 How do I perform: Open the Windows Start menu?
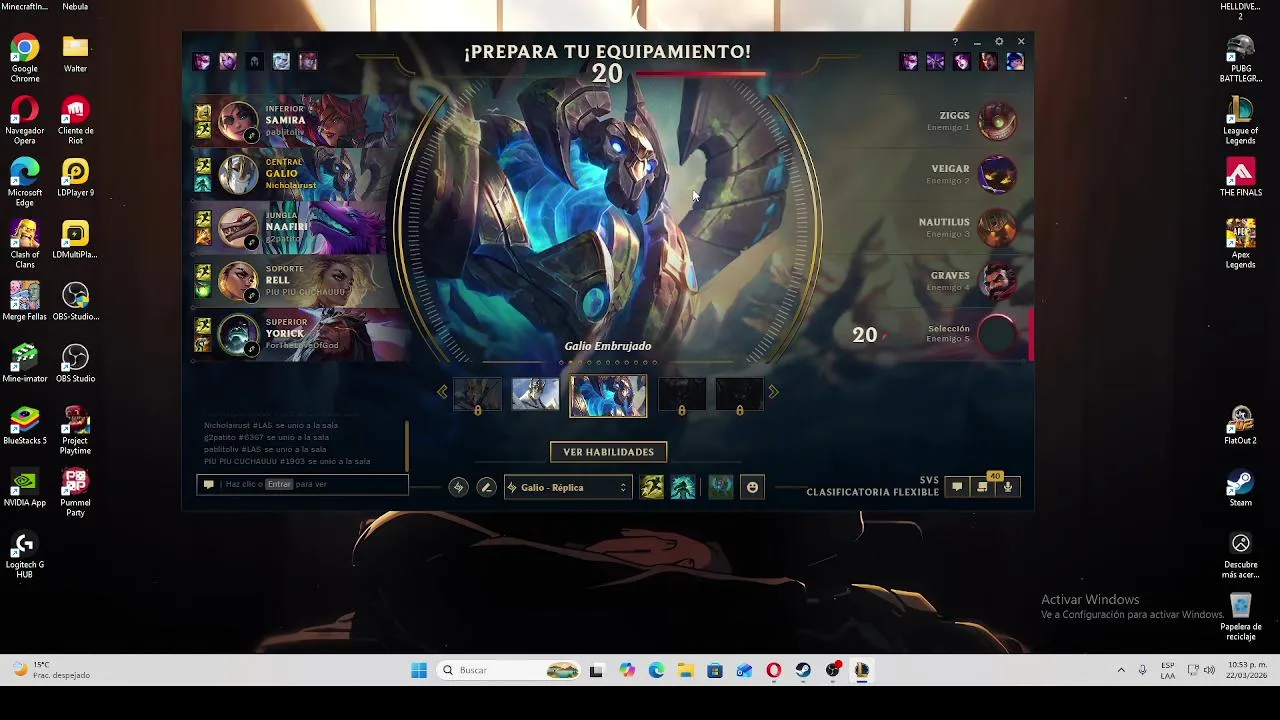pyautogui.click(x=419, y=670)
